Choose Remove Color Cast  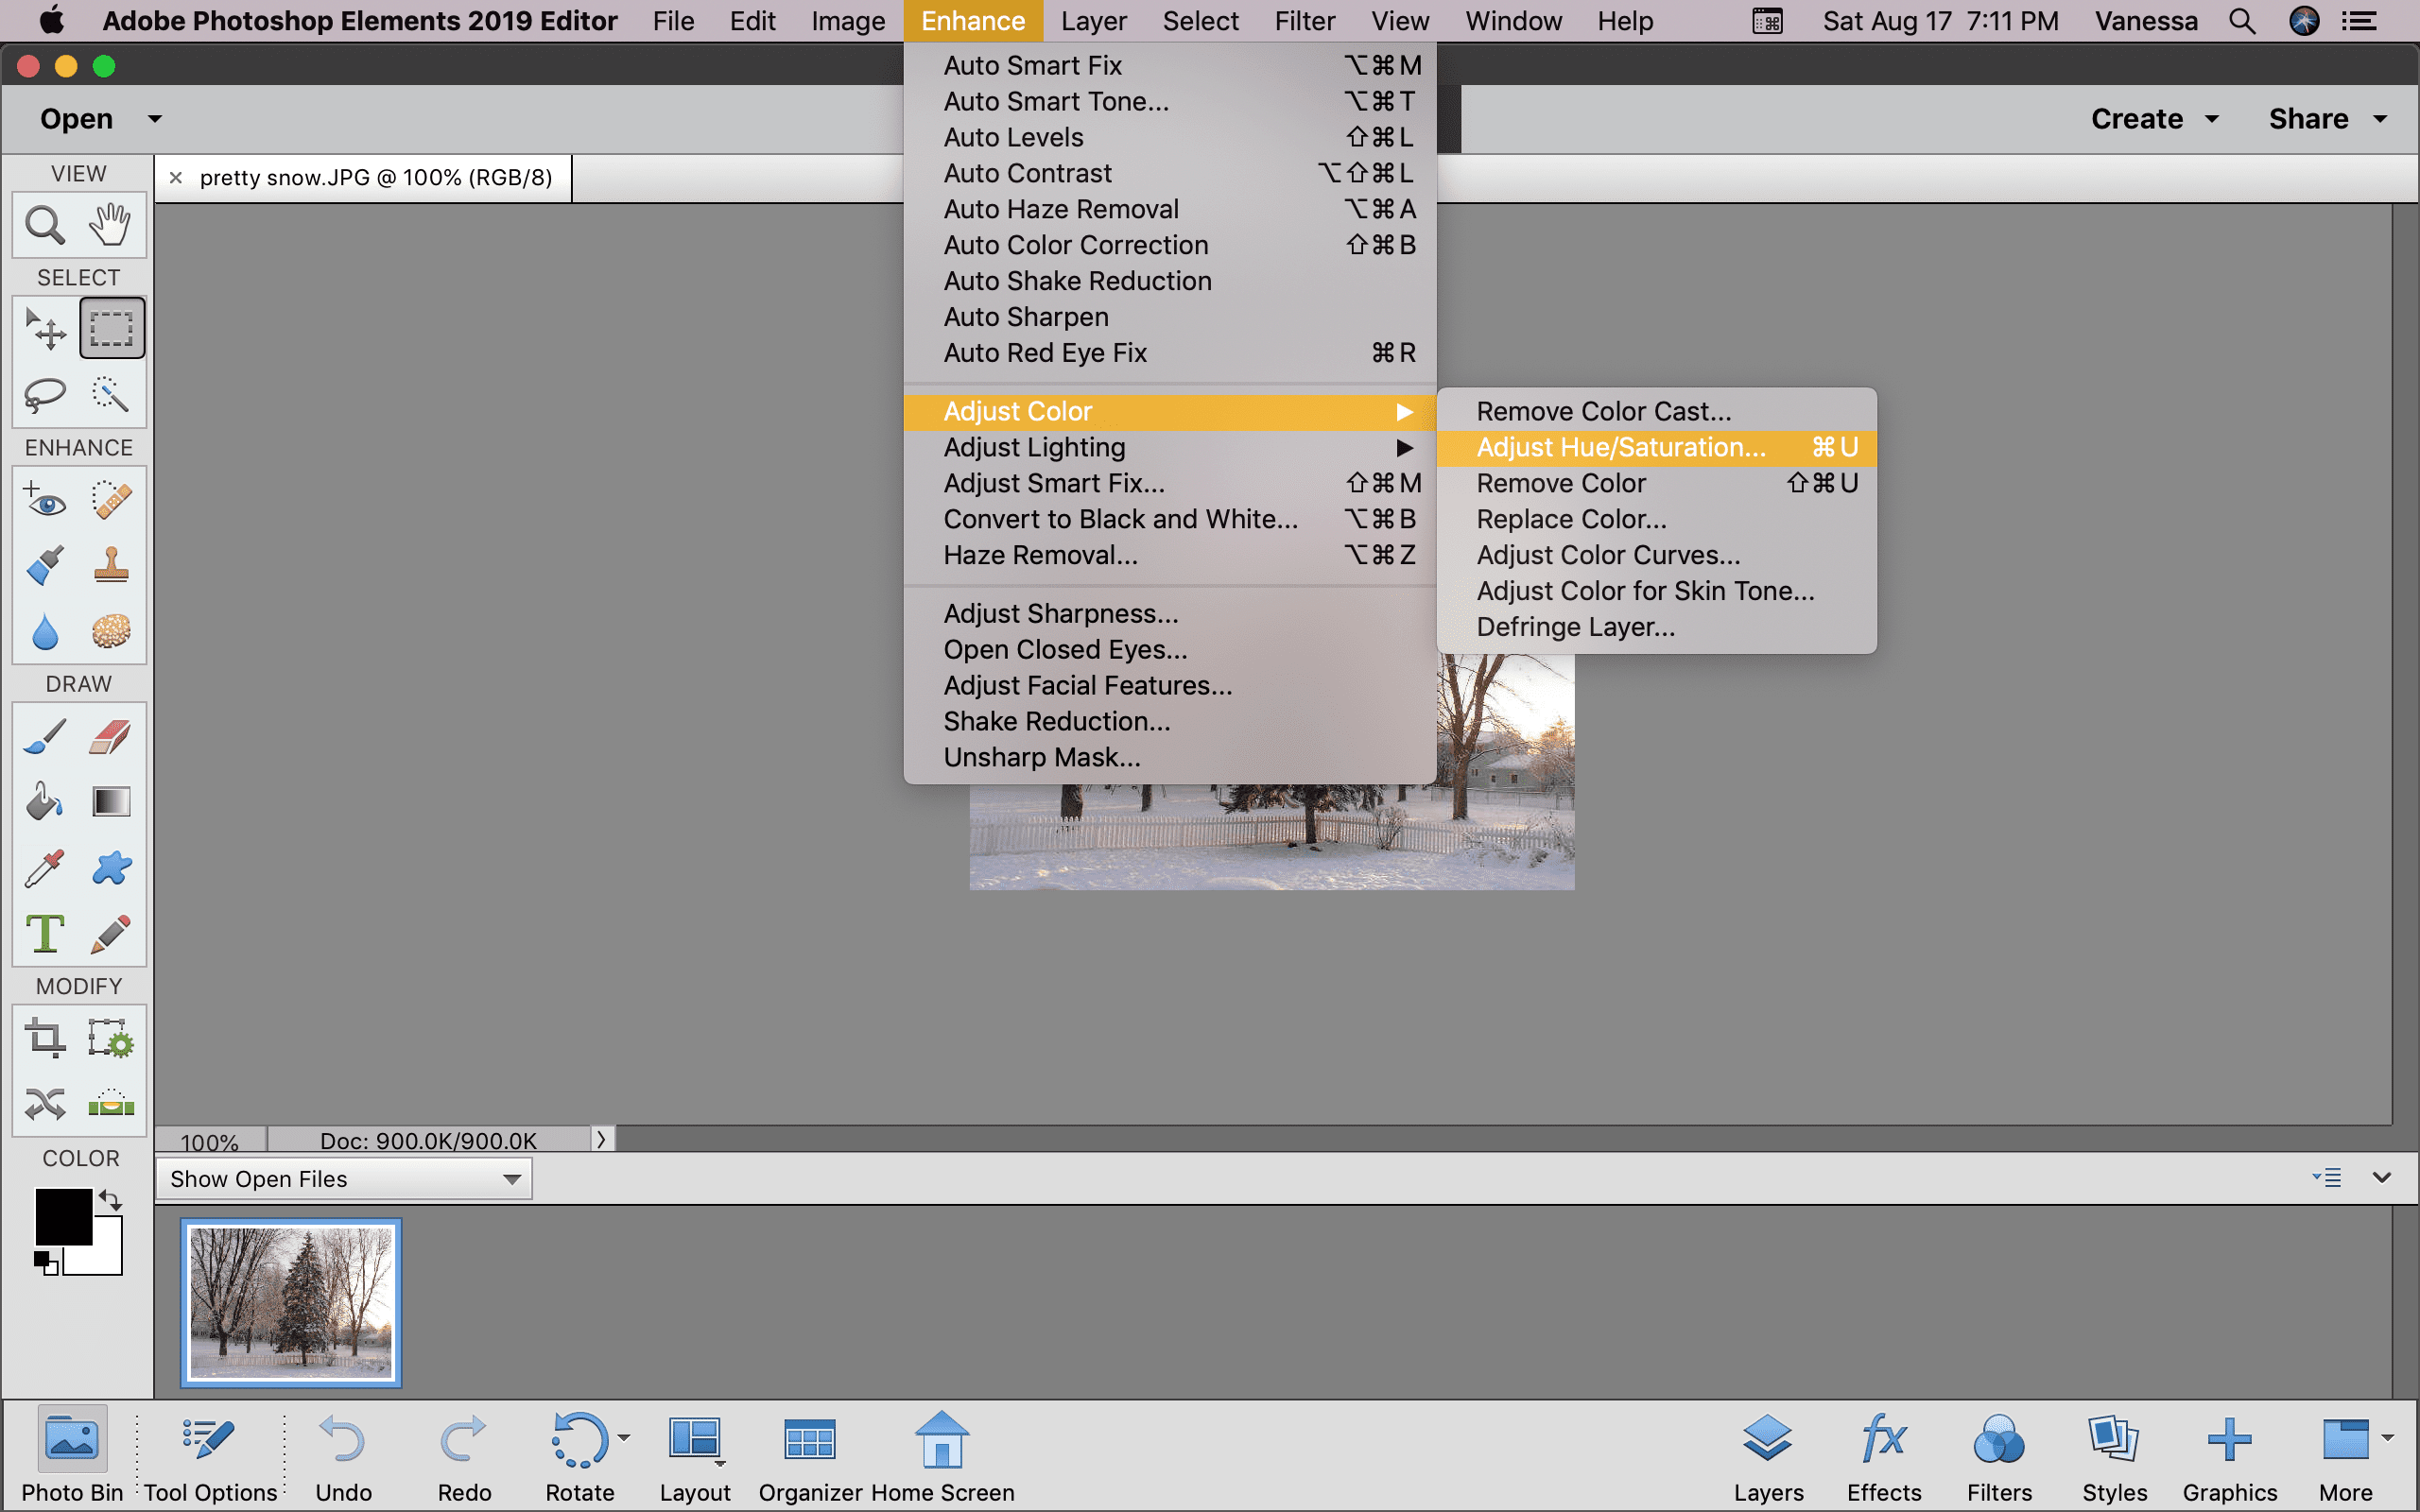point(1657,411)
